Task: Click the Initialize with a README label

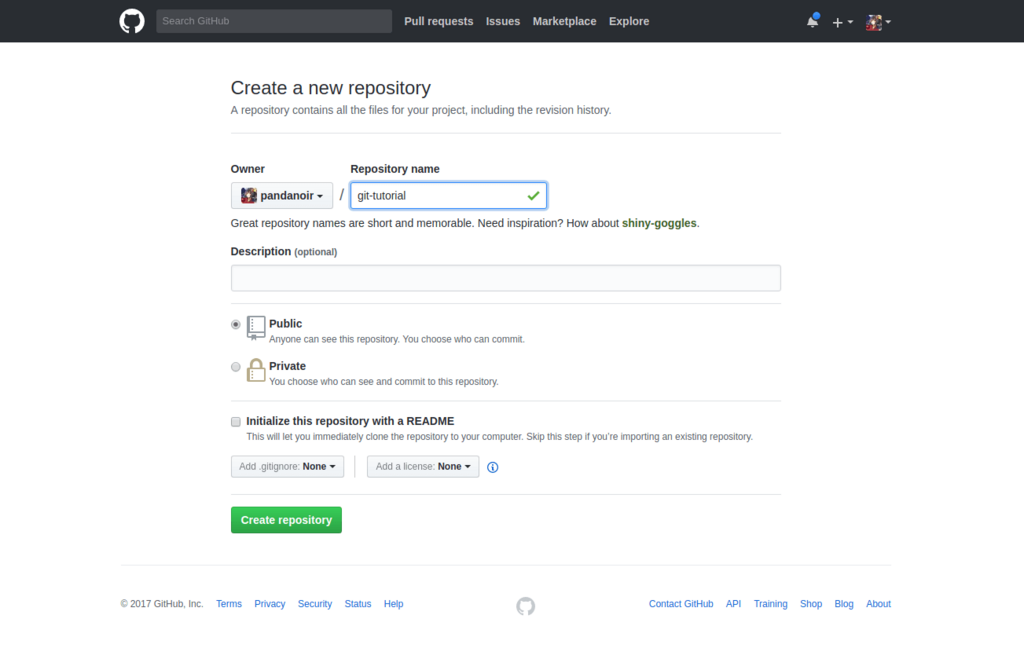Action: pos(350,421)
